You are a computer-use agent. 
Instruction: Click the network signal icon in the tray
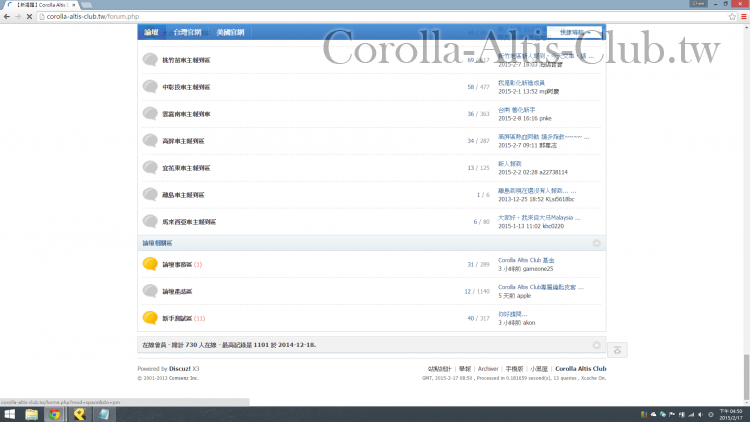(x=691, y=415)
